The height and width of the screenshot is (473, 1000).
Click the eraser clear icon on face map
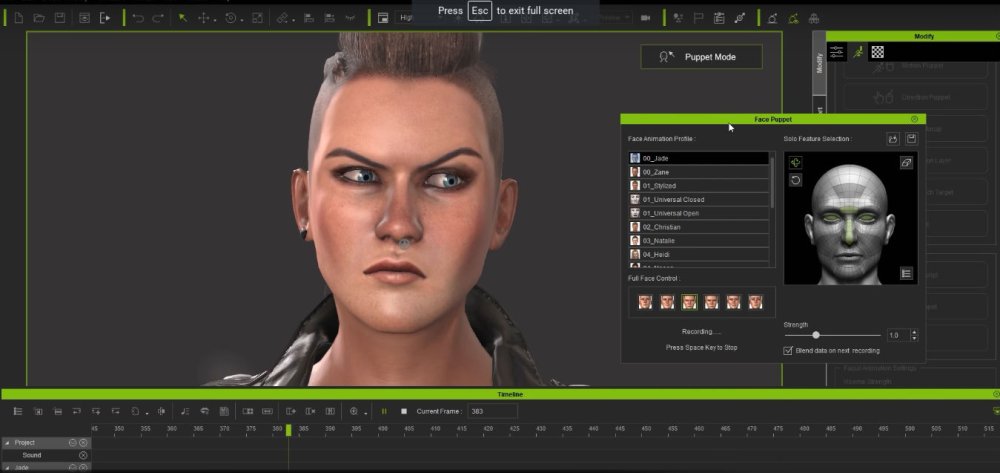click(x=906, y=163)
